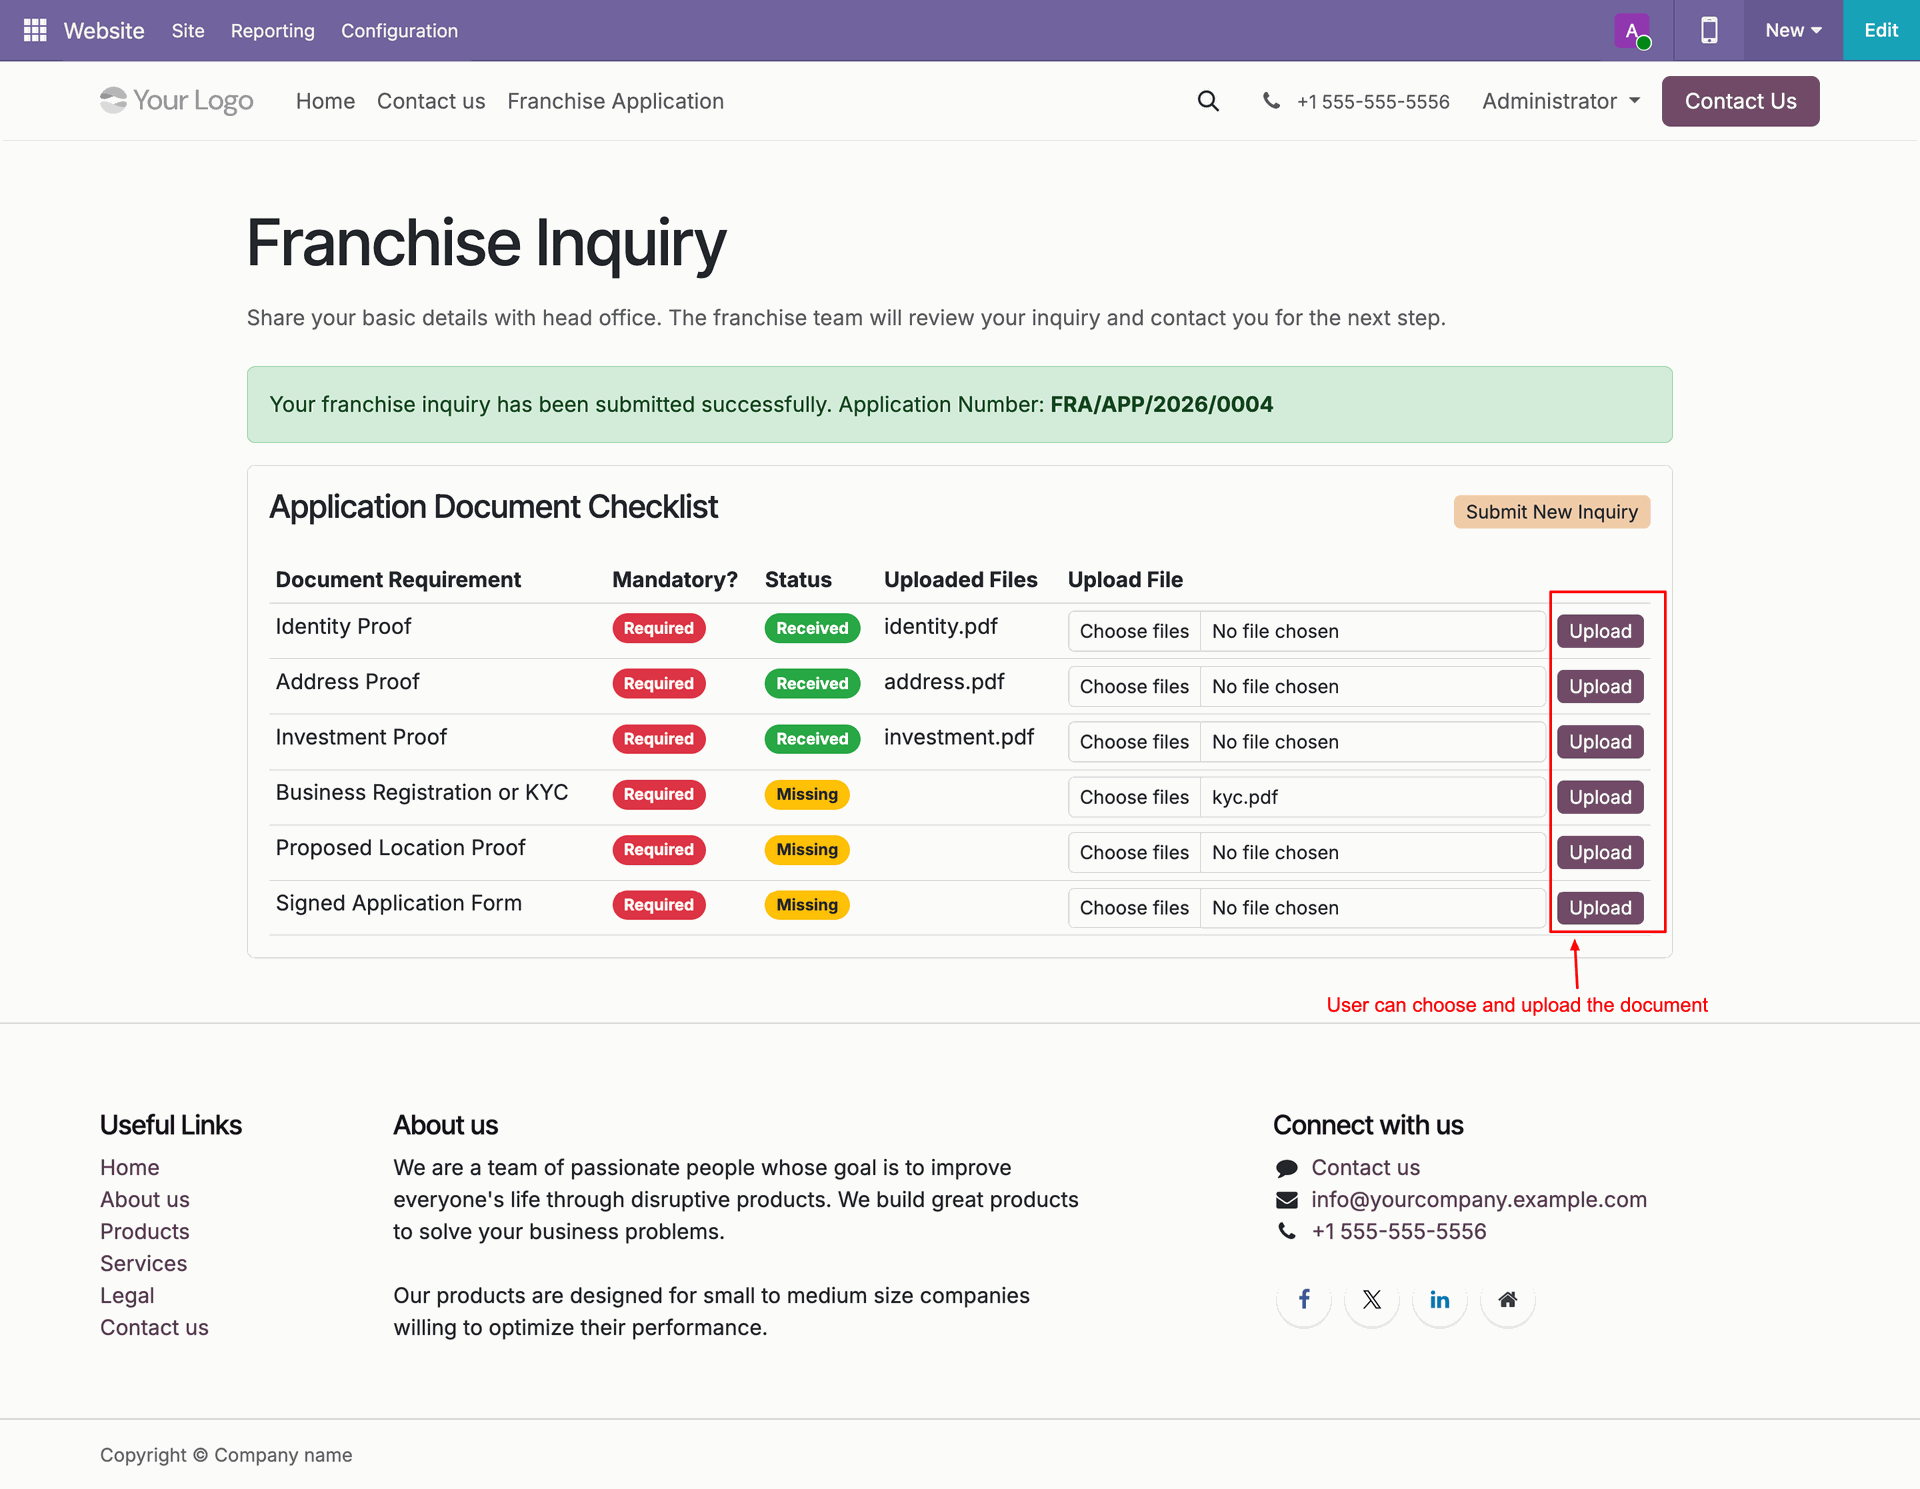Open Franchise Application nav page
1920x1489 pixels.
615,101
